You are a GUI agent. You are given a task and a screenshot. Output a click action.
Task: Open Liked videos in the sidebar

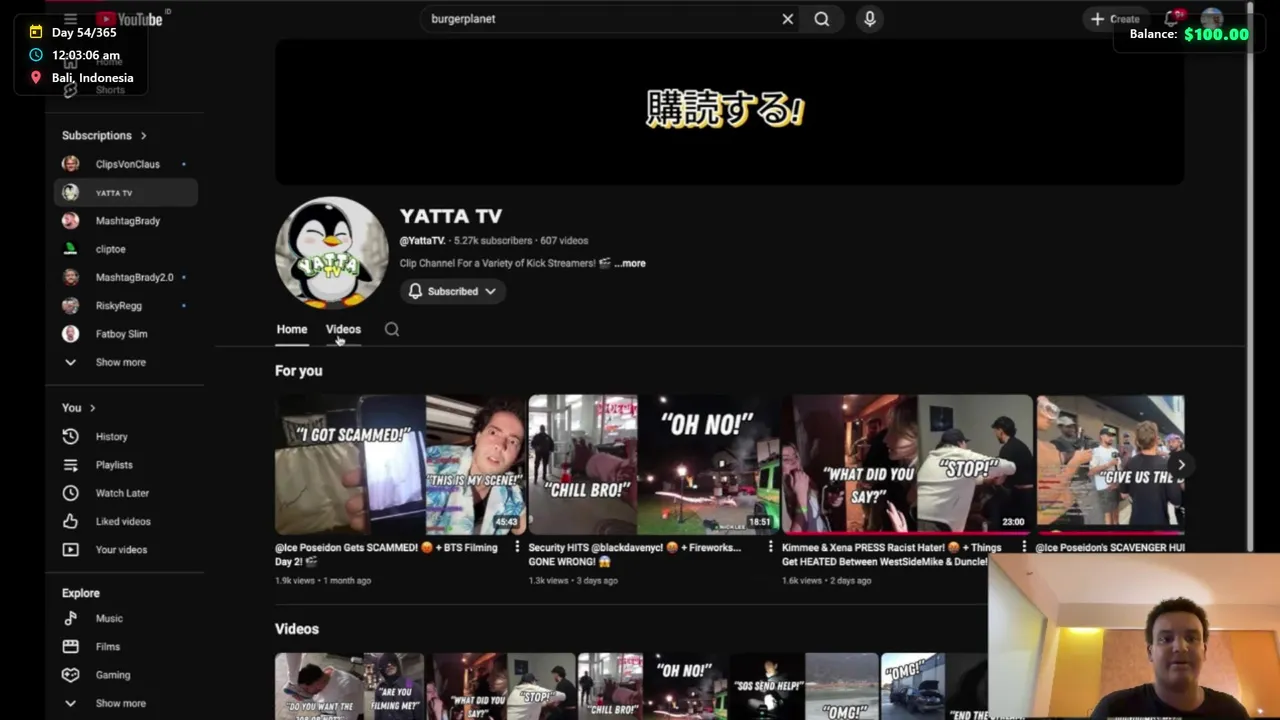125,521
